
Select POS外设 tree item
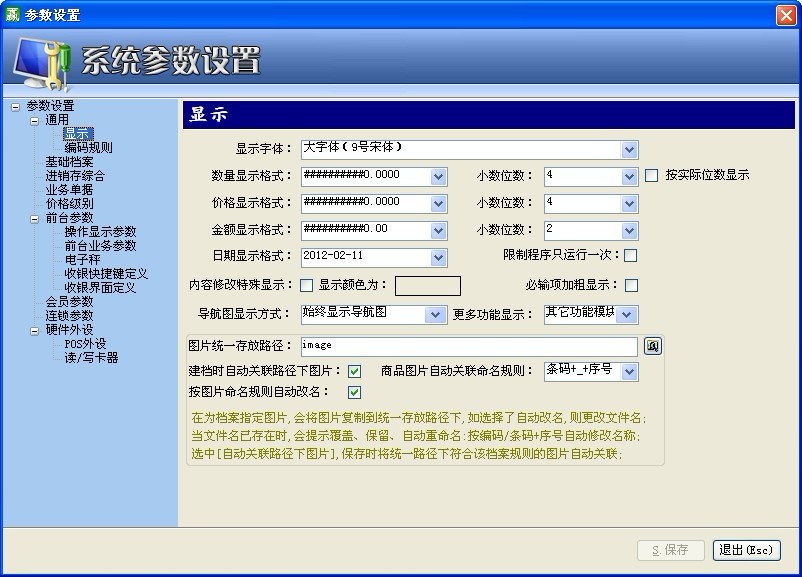tap(85, 344)
